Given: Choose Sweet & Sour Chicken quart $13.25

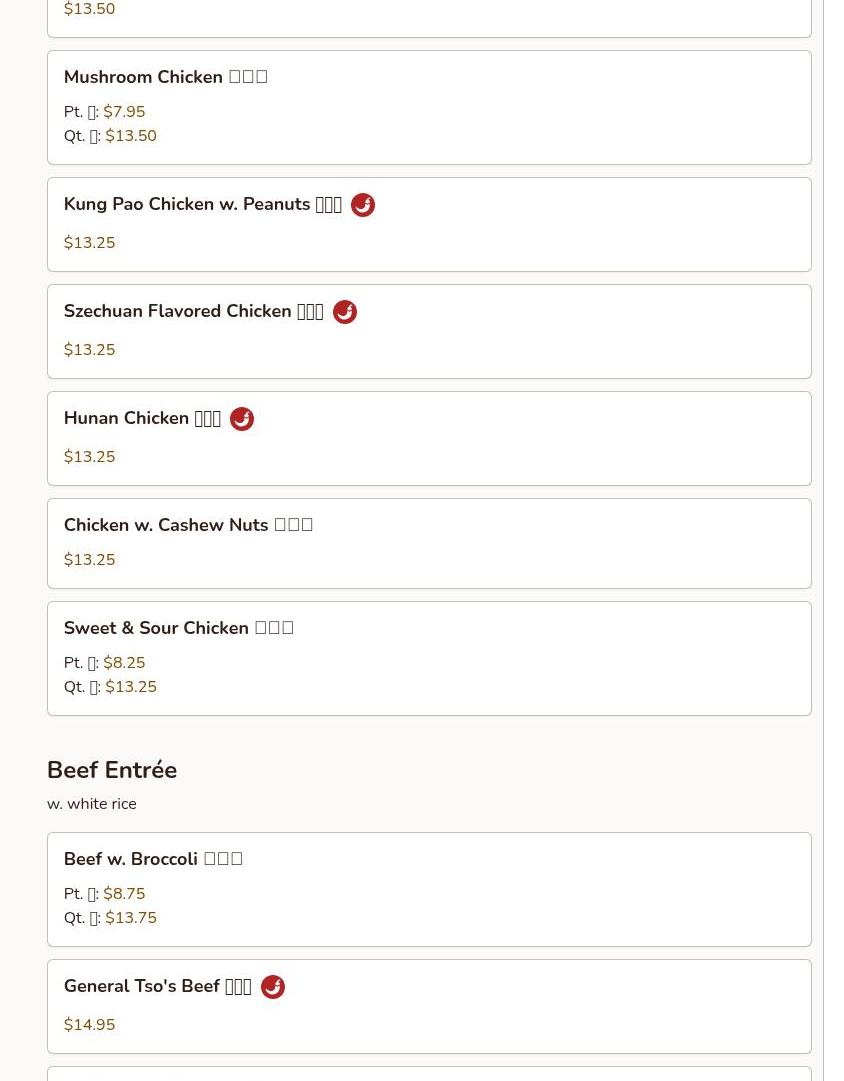Looking at the screenshot, I should 131,687.
